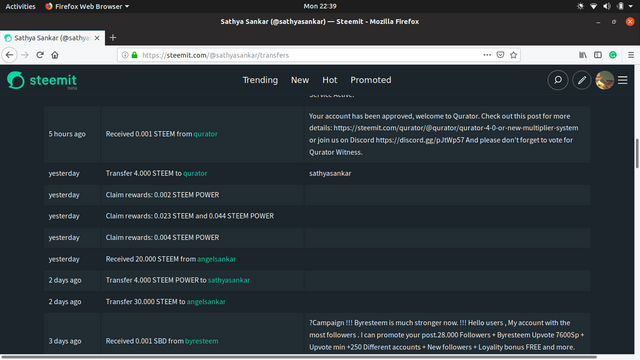Screen dimensions: 640x360
Task: Open the clock showing Mon 22:39
Action: pyautogui.click(x=320, y=6)
